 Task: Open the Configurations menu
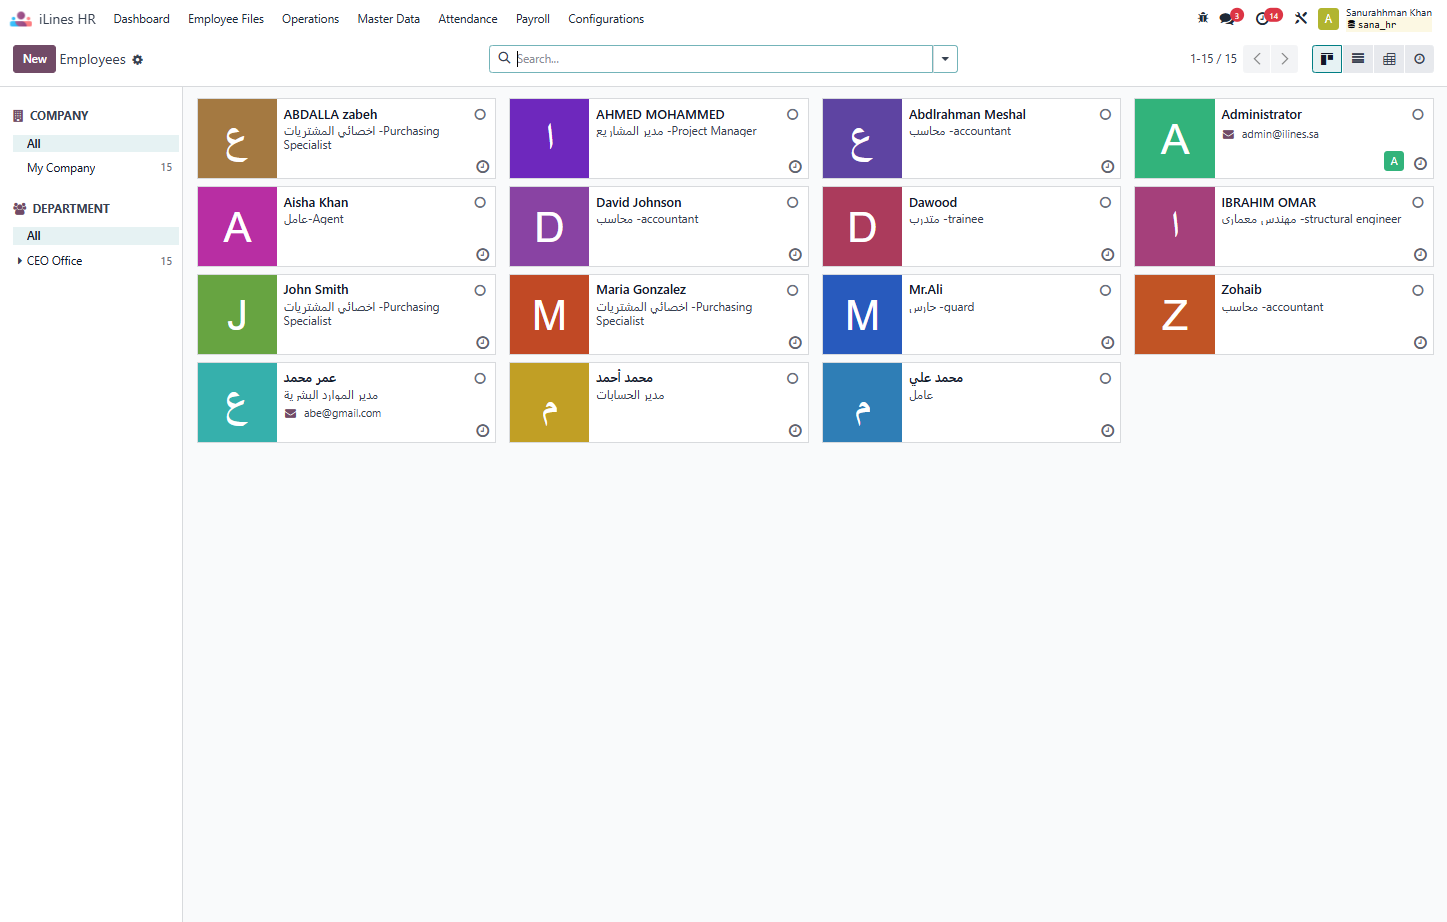pos(606,19)
